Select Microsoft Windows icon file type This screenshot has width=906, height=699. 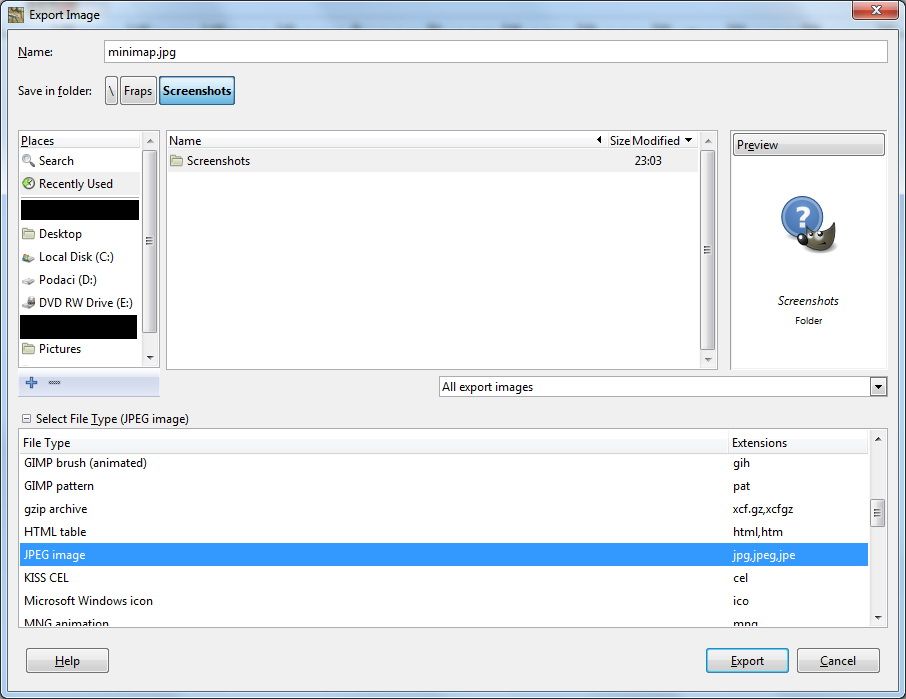click(x=88, y=601)
